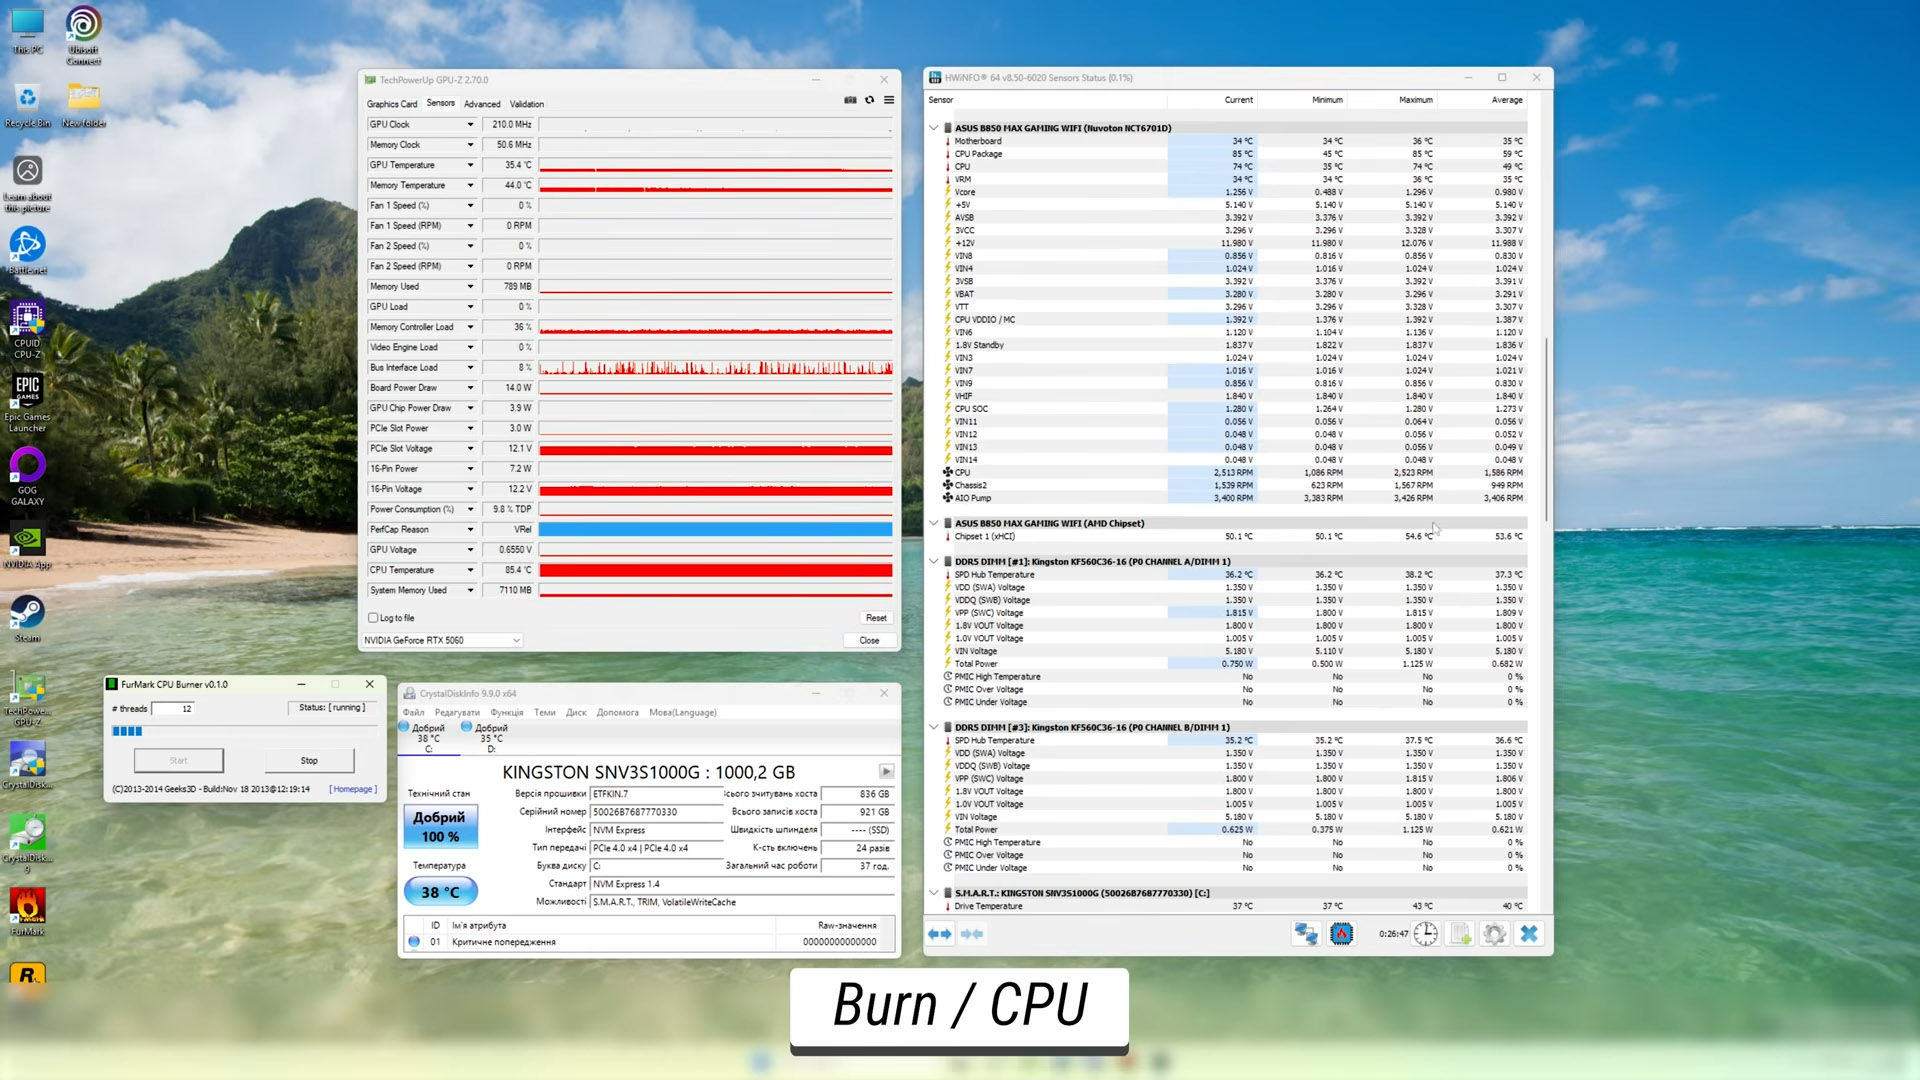The image size is (1920, 1080).
Task: Click the Добрий 100 % health status button
Action: point(440,827)
